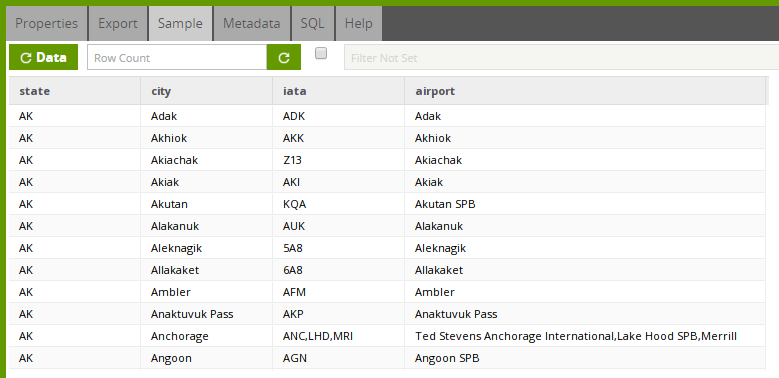Click the Ted Stevens Anchorage International airport cell

click(x=585, y=336)
